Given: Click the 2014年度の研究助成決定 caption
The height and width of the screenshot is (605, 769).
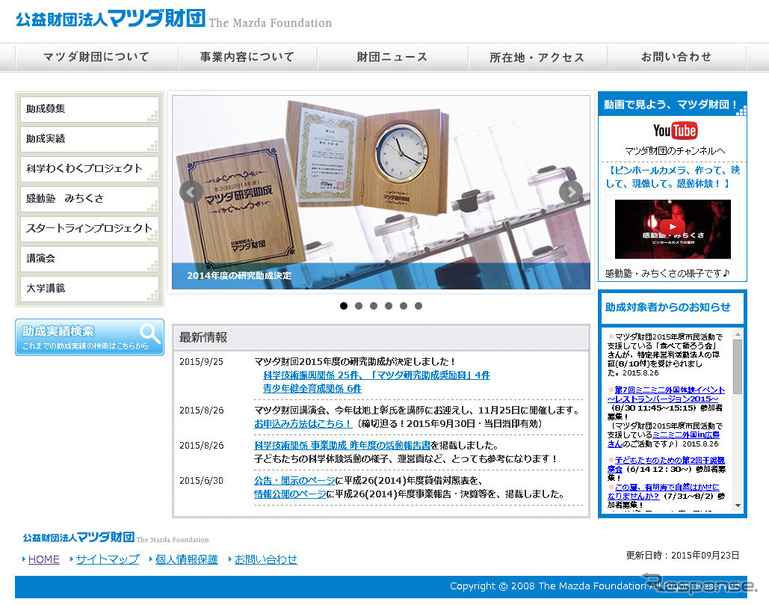Looking at the screenshot, I should (x=239, y=276).
